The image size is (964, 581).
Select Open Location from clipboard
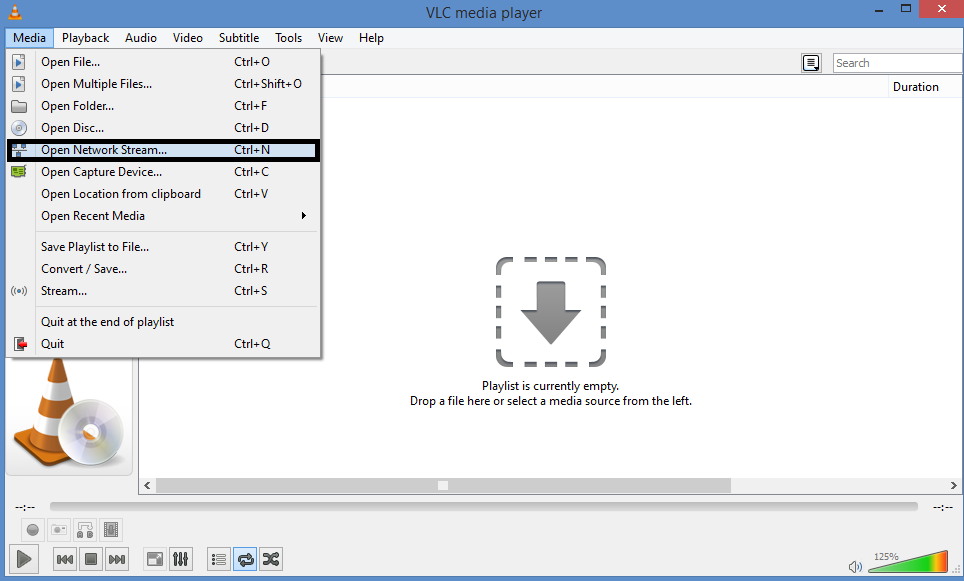pos(164,194)
